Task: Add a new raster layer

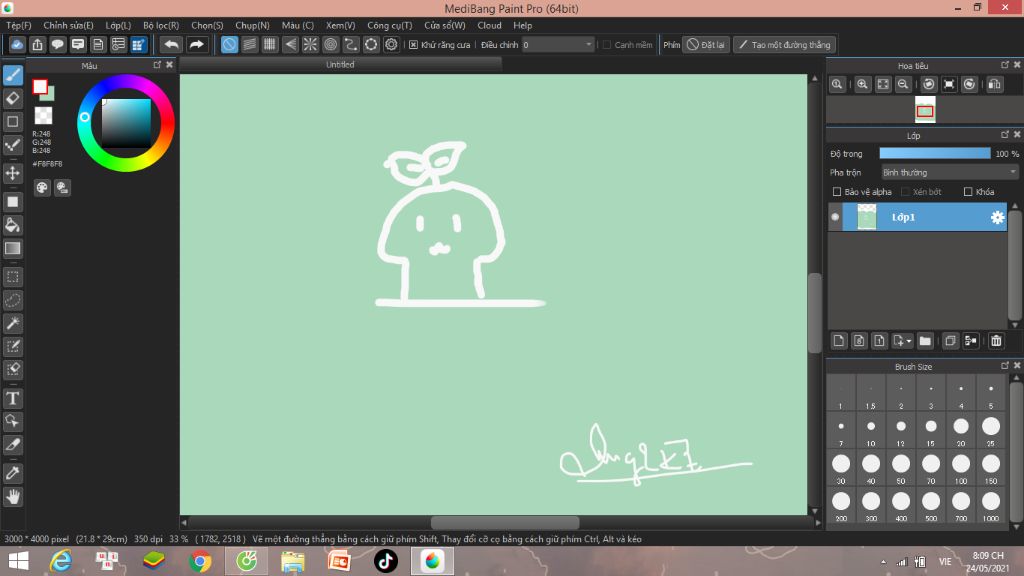Action: [x=839, y=341]
